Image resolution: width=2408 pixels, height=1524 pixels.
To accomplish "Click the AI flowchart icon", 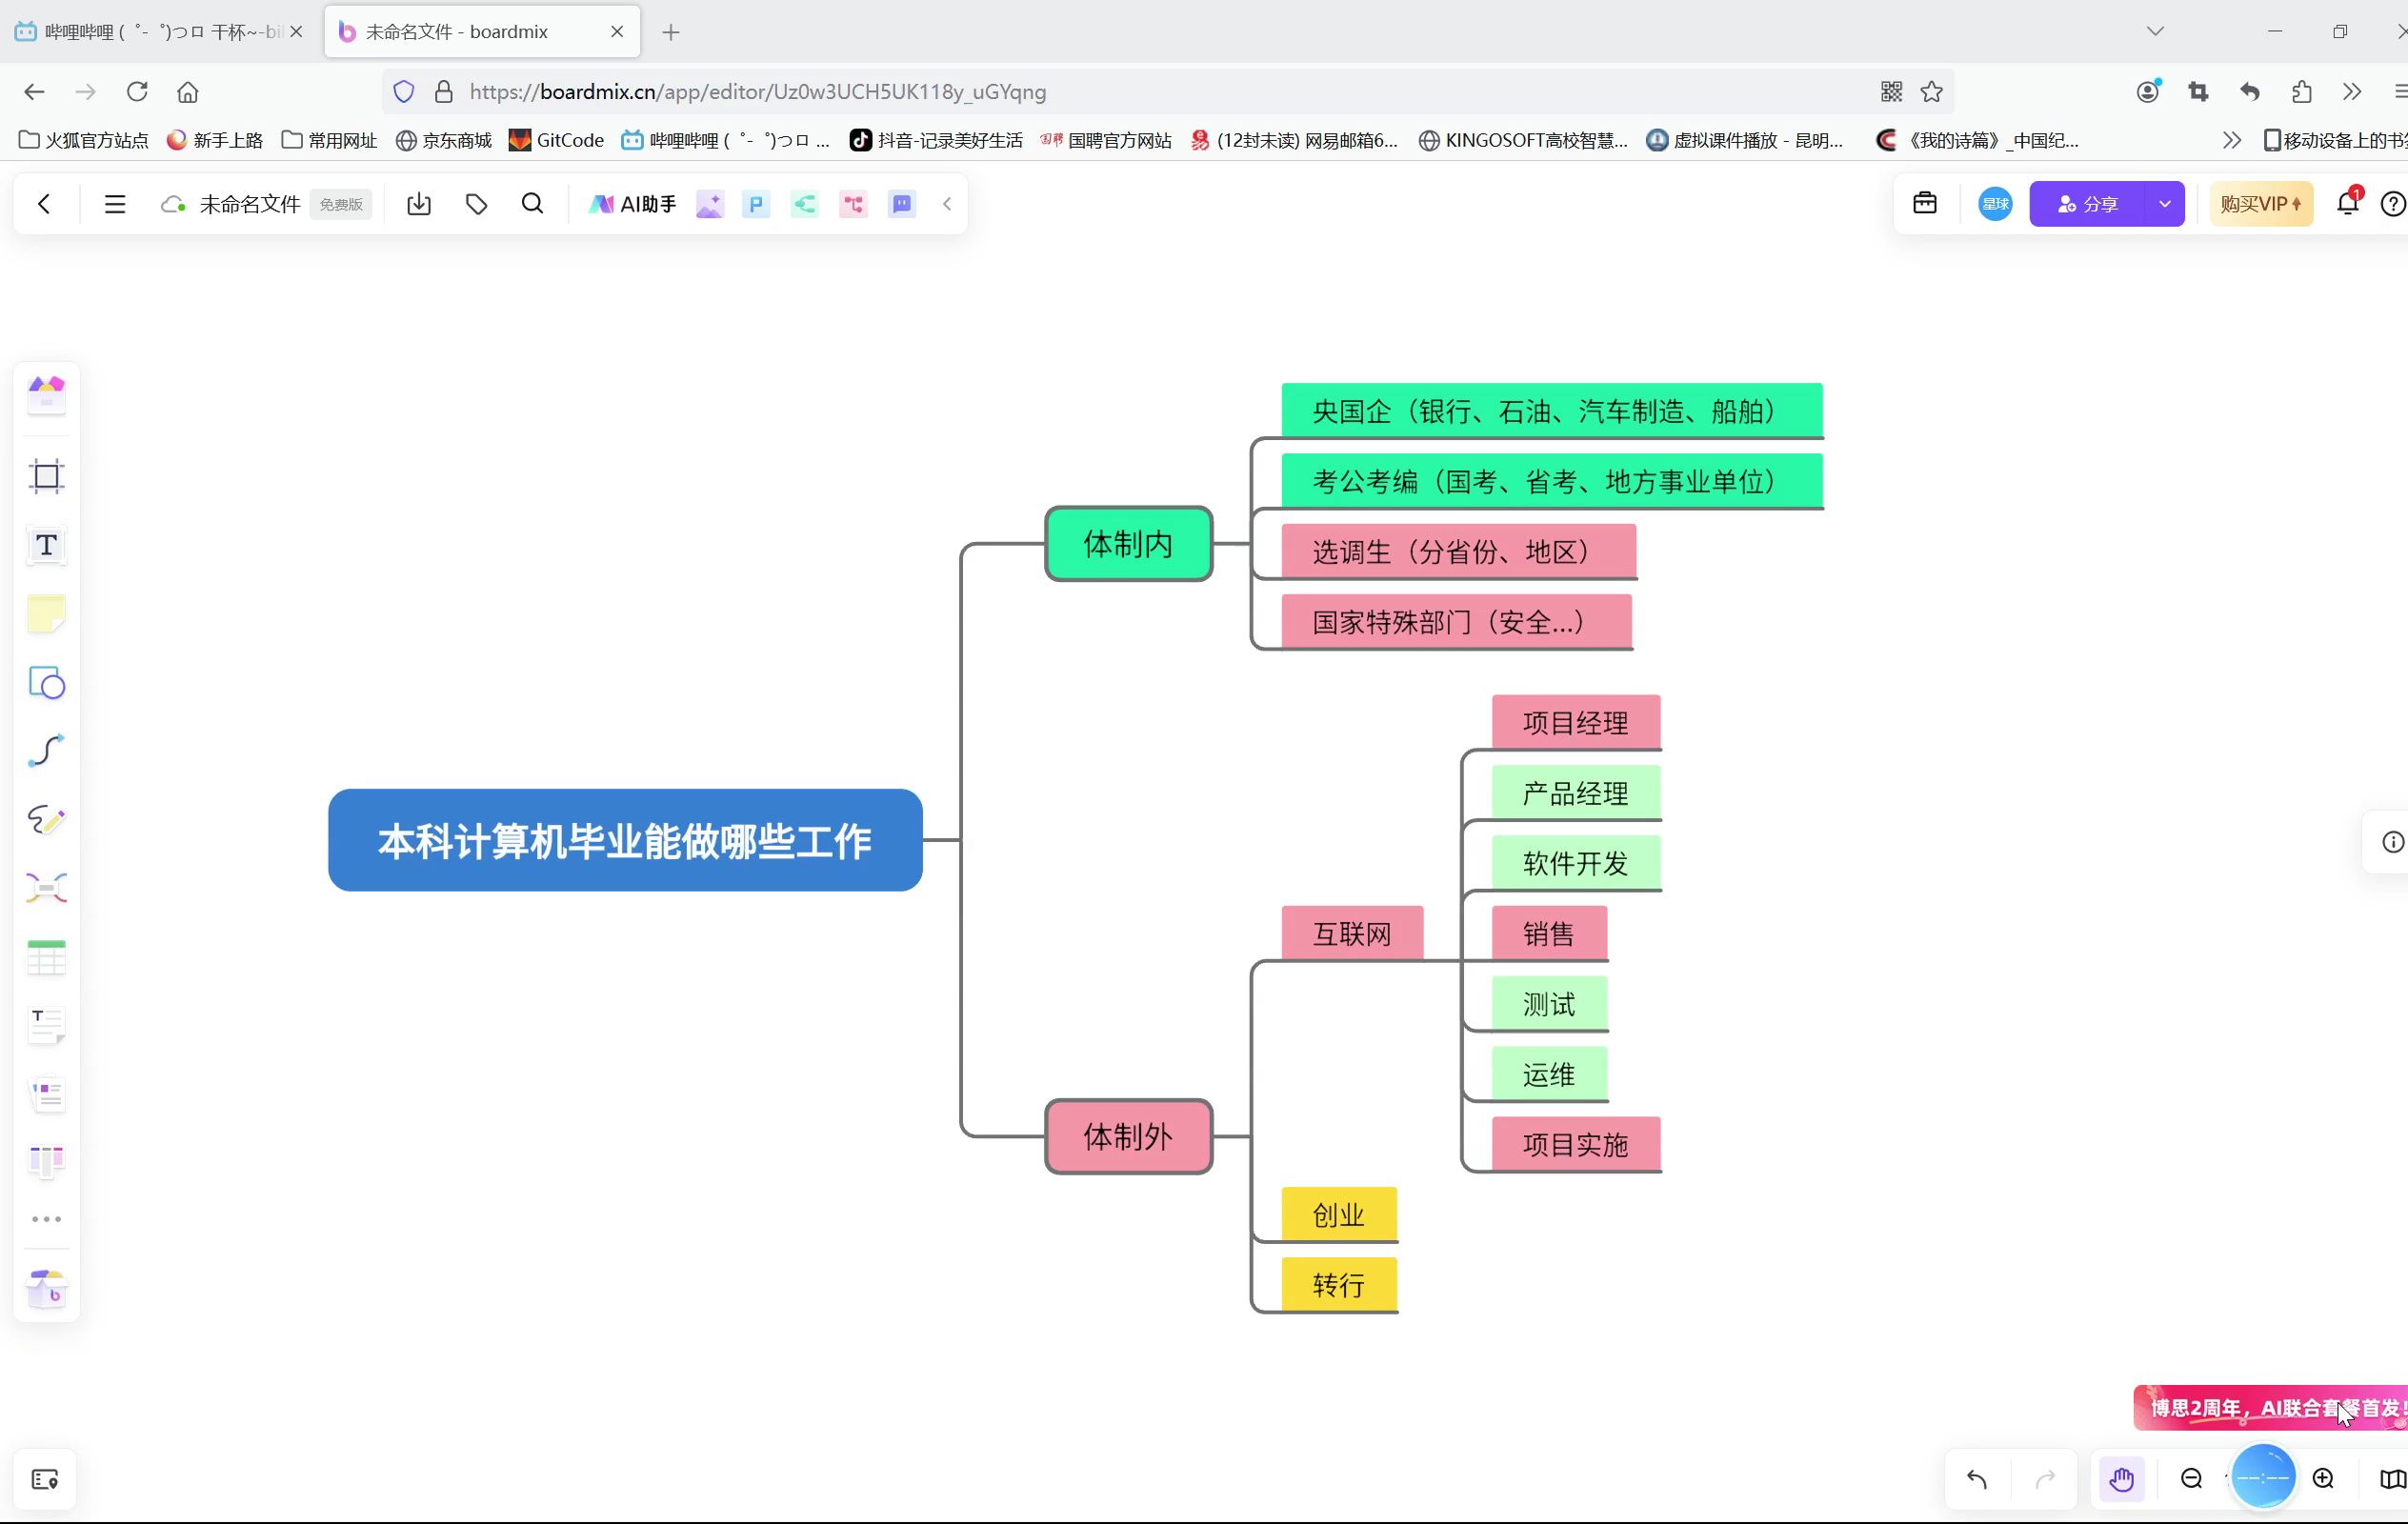I will point(853,204).
